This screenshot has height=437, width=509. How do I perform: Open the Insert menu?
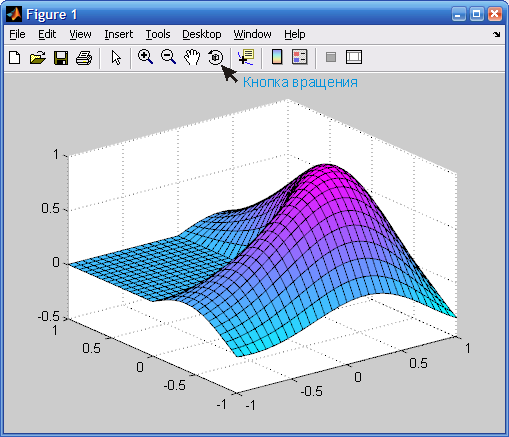(x=118, y=34)
